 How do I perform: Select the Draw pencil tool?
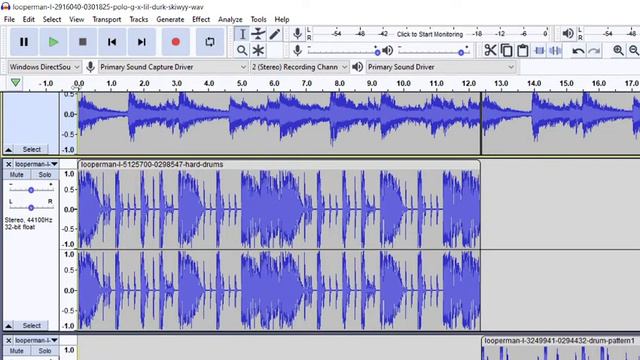tap(274, 34)
